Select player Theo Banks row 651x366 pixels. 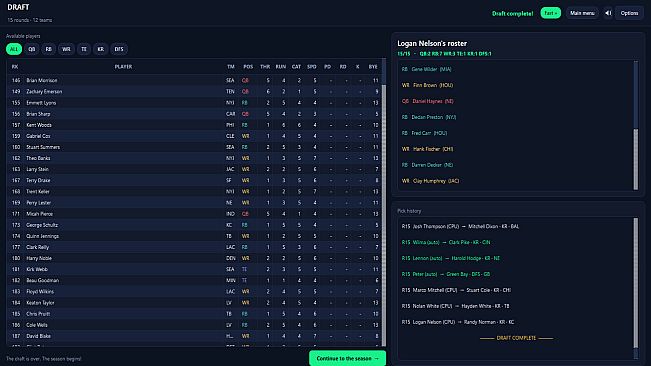coord(193,158)
